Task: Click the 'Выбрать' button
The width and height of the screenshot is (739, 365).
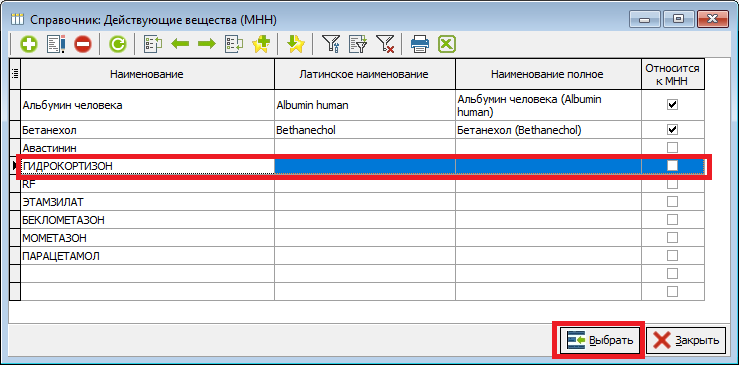Action: pos(599,340)
